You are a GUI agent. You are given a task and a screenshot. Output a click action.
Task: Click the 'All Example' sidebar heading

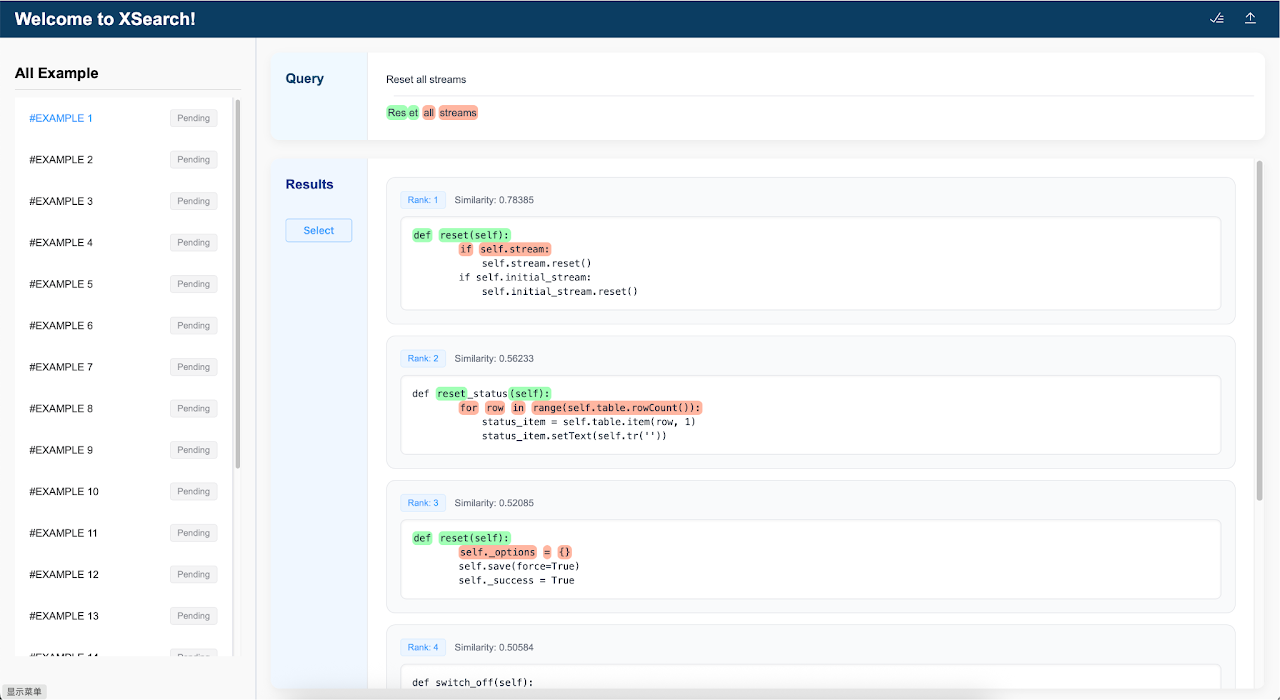point(57,73)
